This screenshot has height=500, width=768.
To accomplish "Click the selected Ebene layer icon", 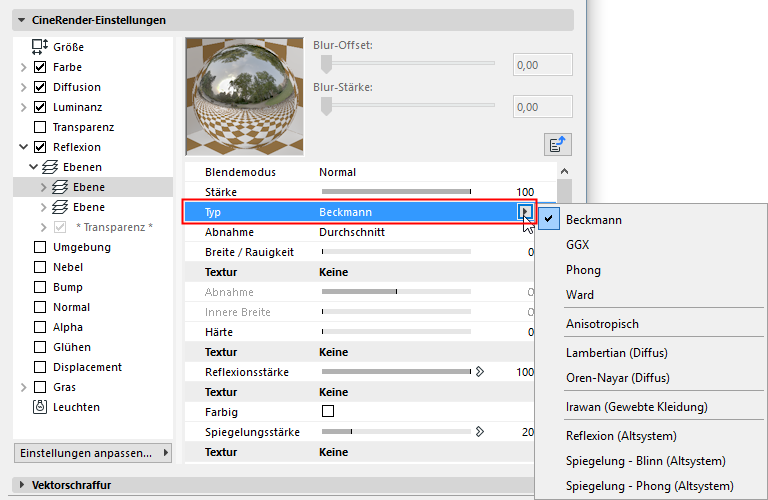I will click(60, 187).
